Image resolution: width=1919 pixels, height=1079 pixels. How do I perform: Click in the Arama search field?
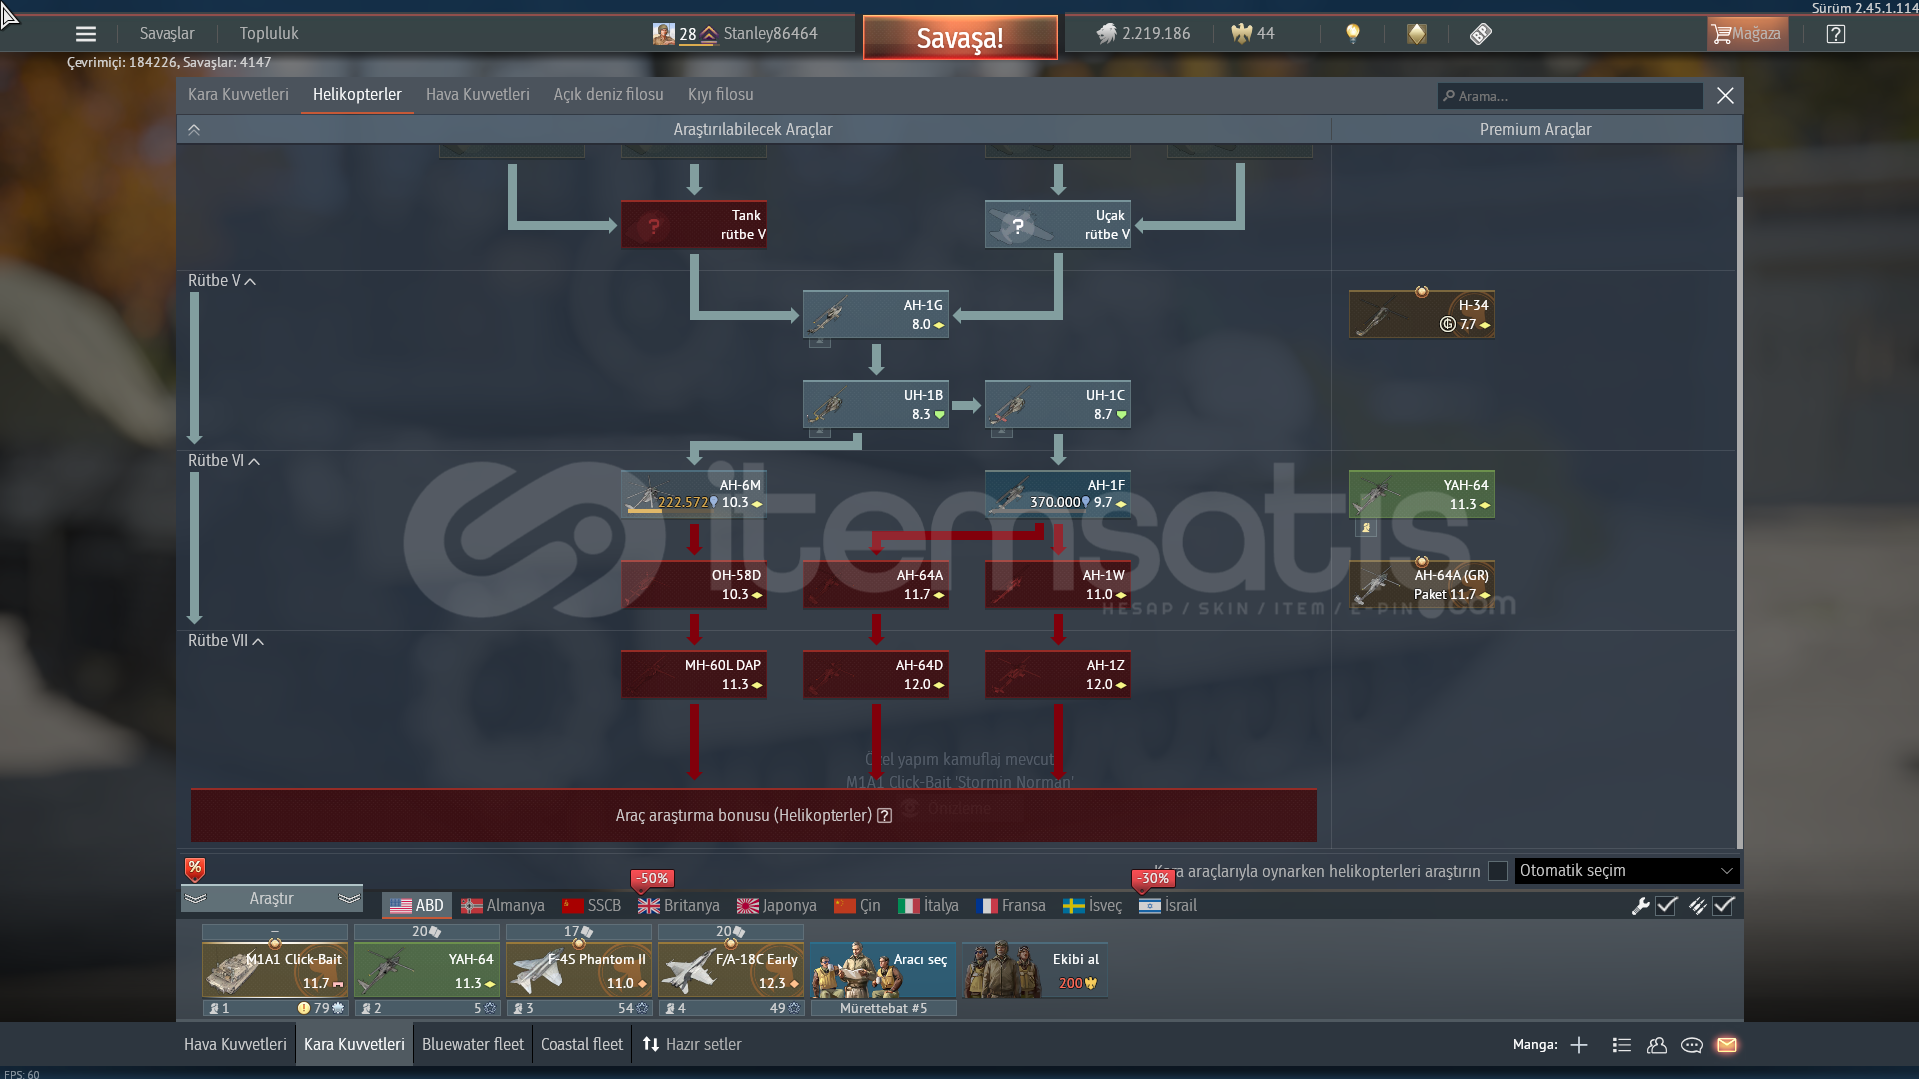[1570, 96]
